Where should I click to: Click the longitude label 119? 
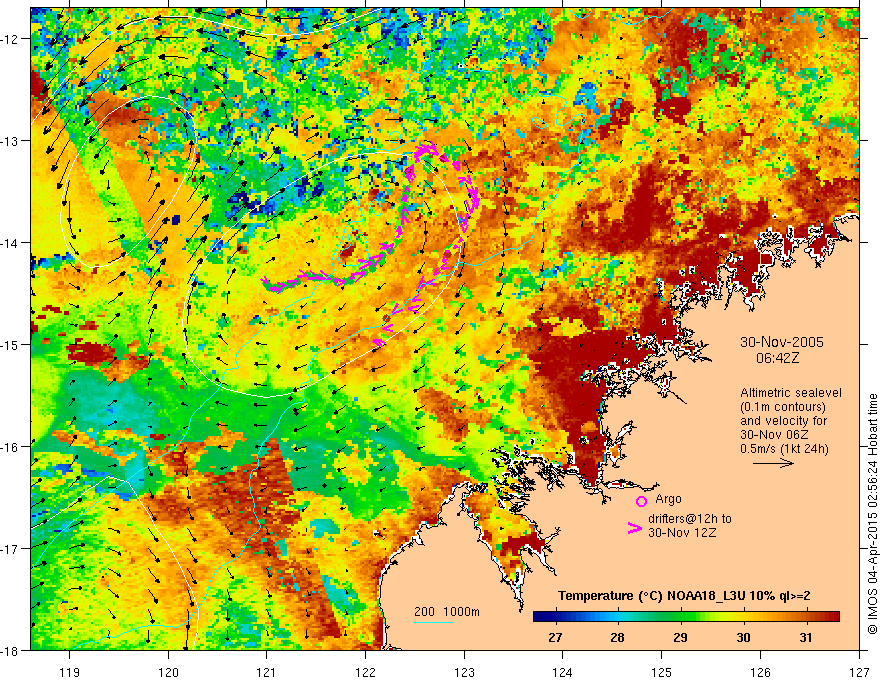(70, 672)
